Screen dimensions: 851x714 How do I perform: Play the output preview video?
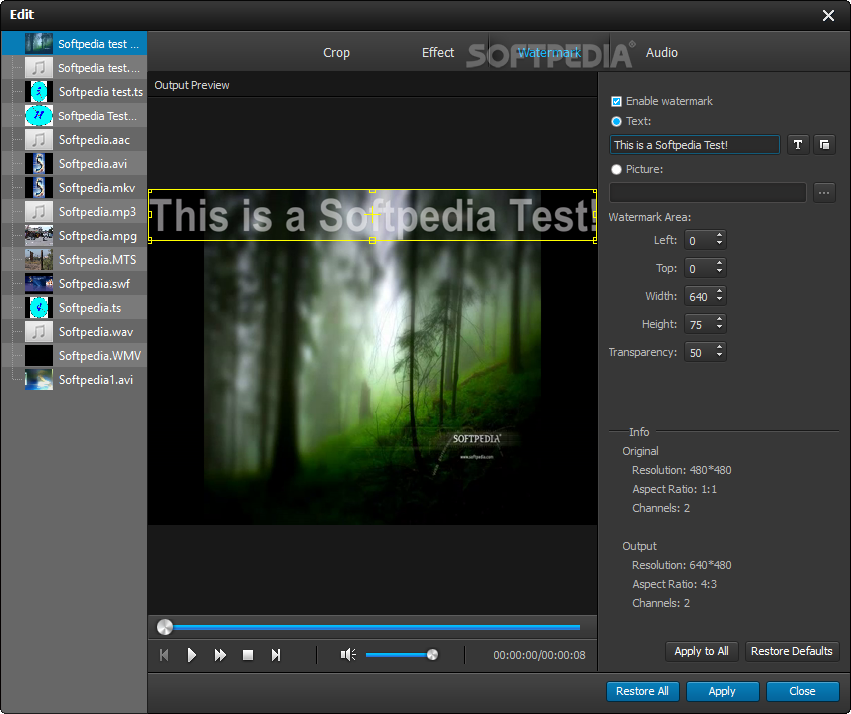(192, 655)
